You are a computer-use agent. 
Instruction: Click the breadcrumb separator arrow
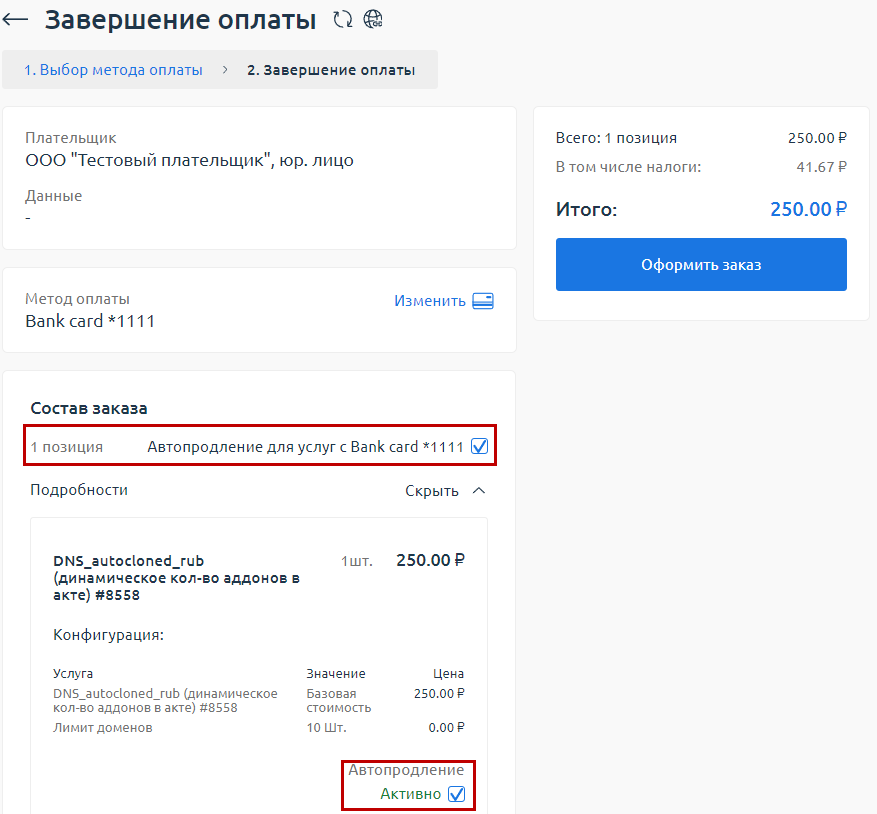(x=225, y=70)
